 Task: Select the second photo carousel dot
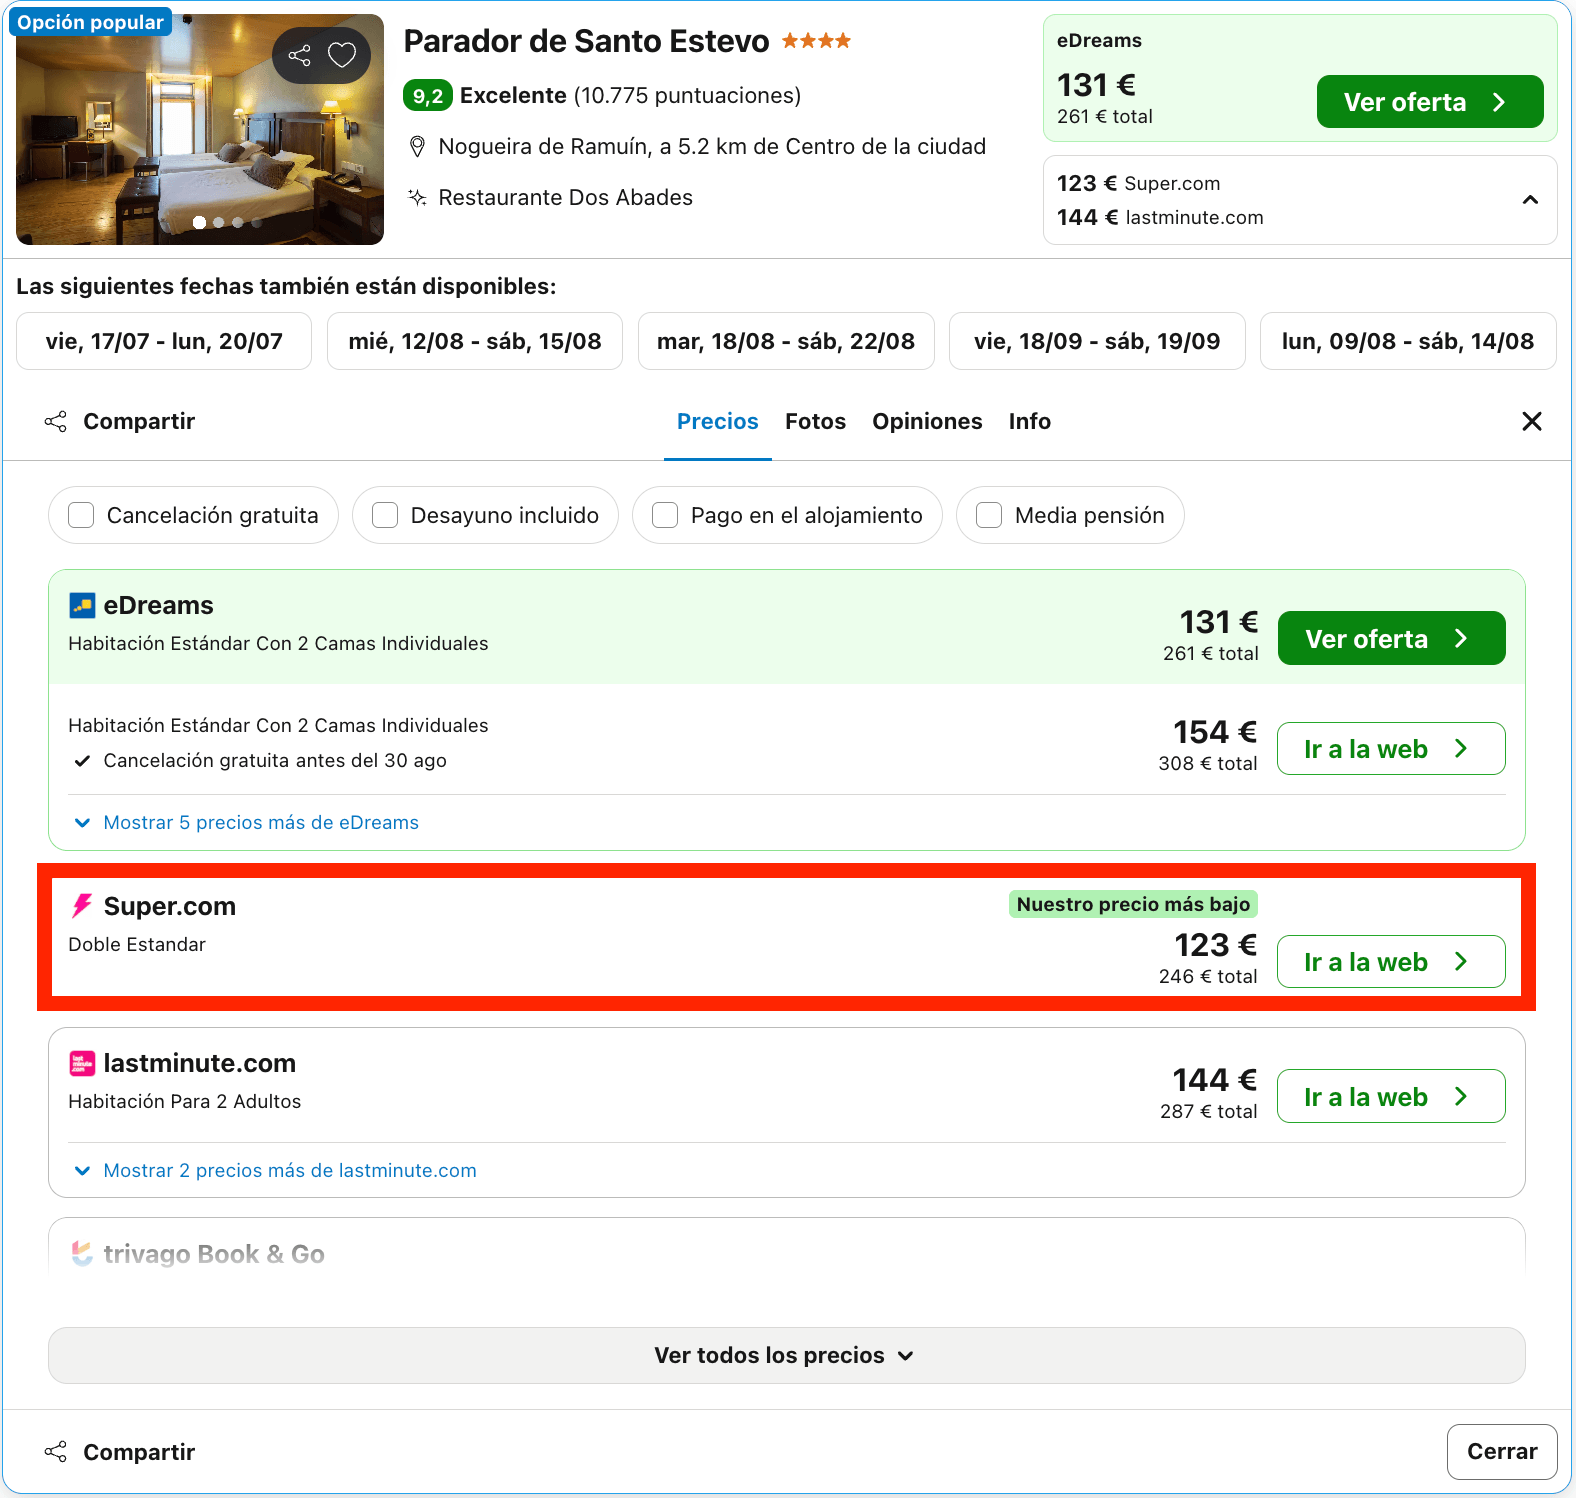[x=219, y=223]
